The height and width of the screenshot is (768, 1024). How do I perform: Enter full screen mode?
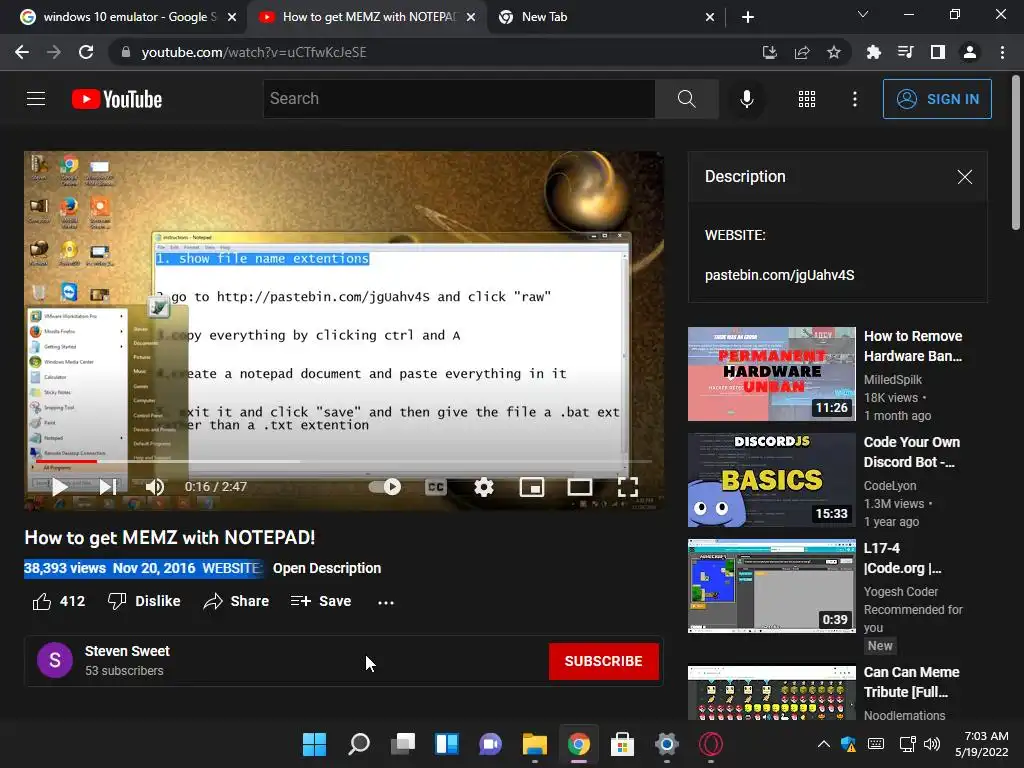coord(628,487)
